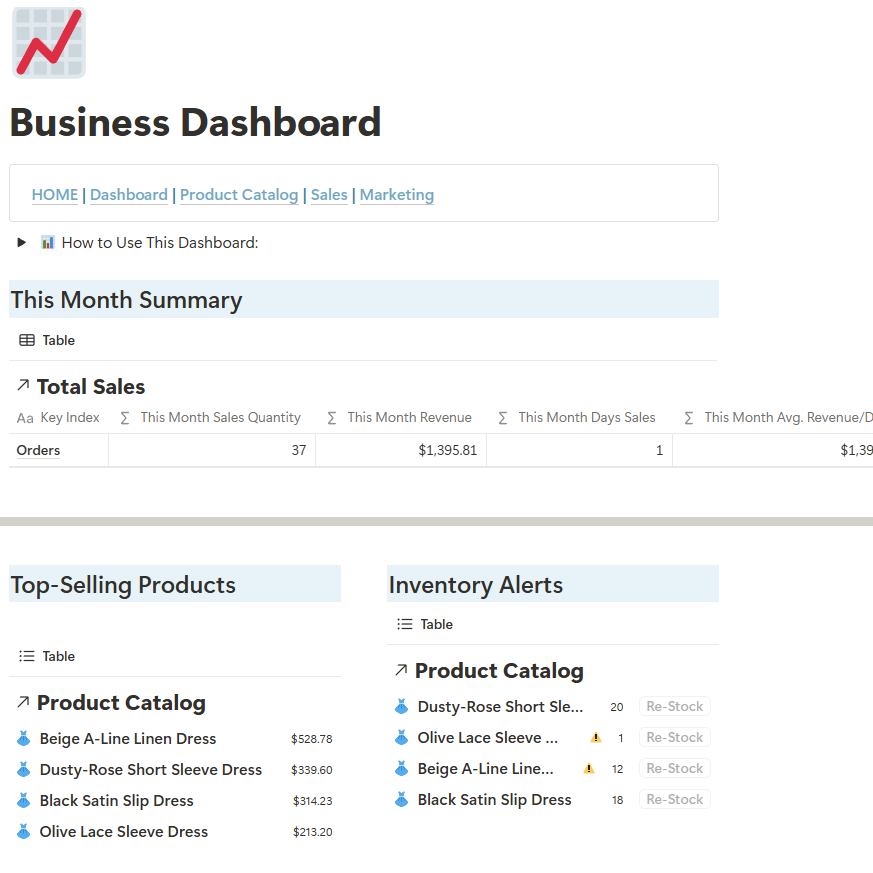Click the warning icon on the Beige A-Line Linen row
873x873 pixels.
point(589,769)
